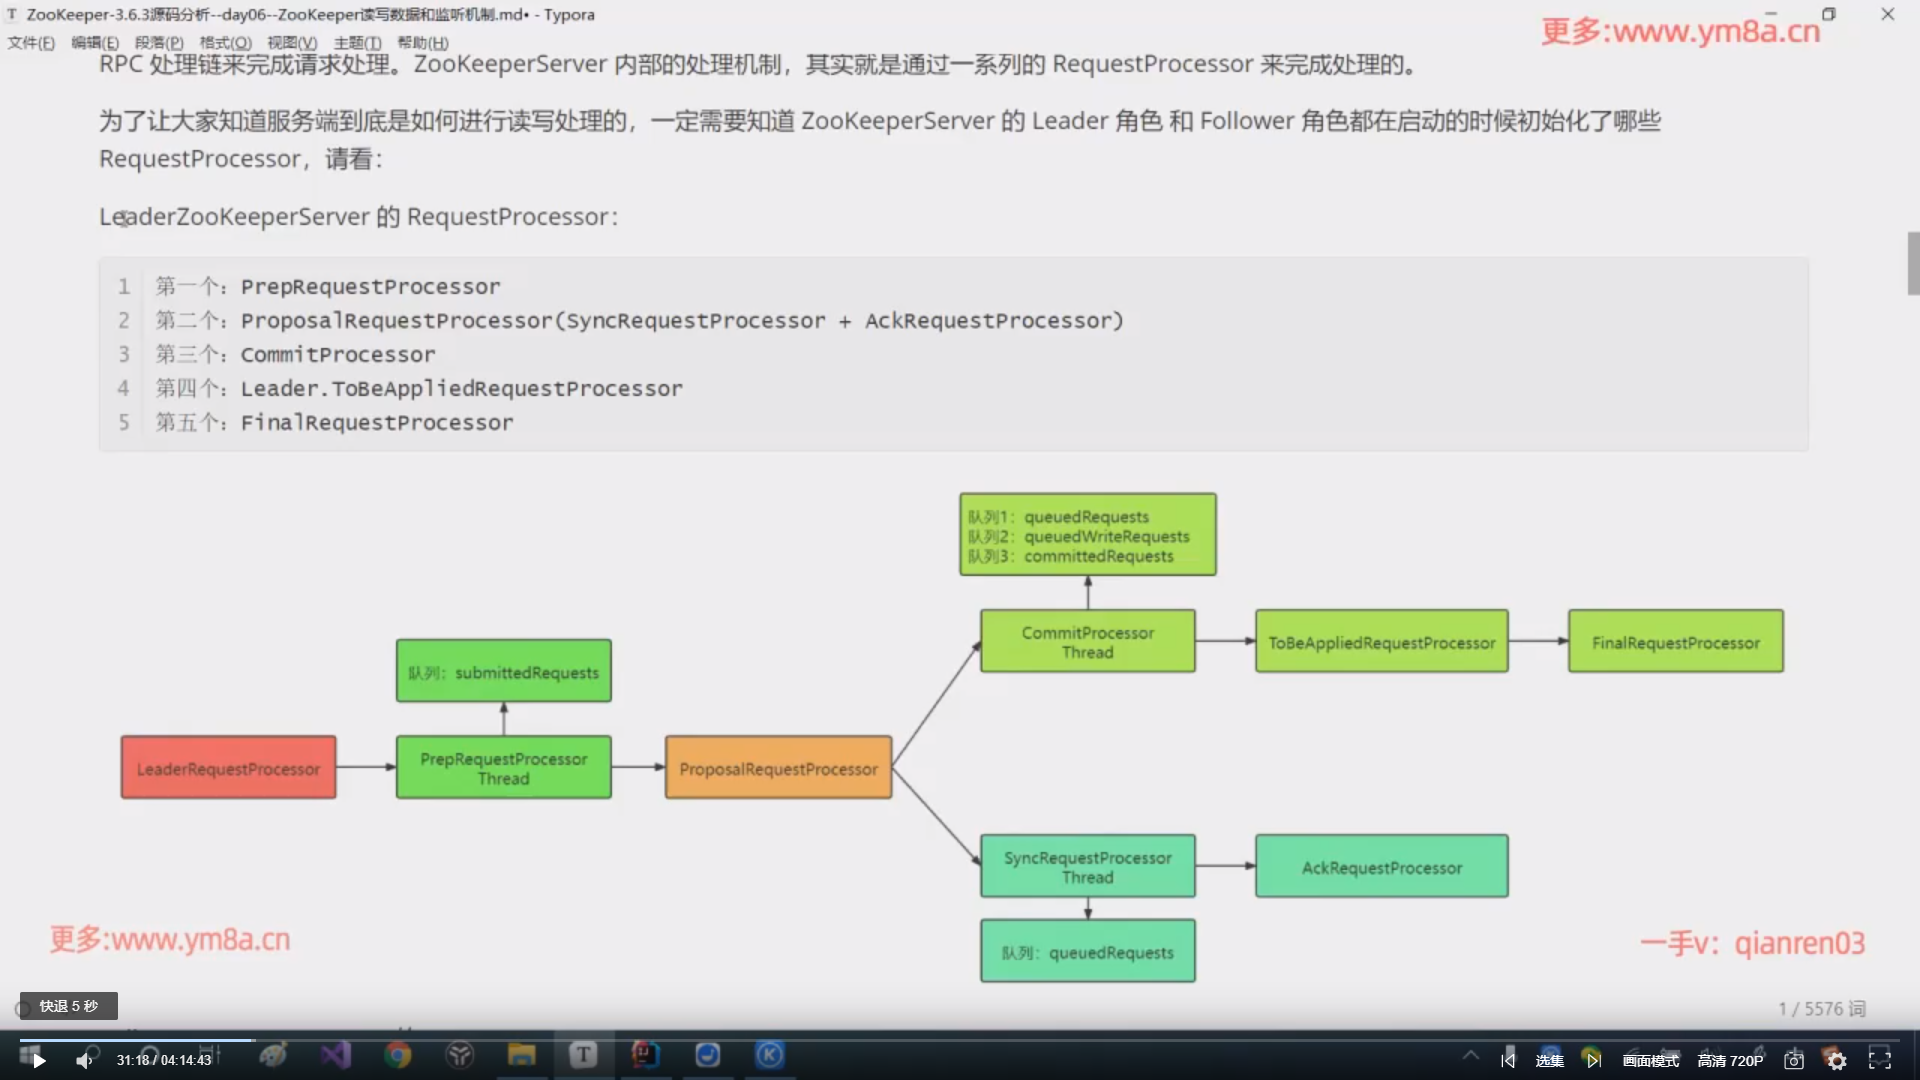The image size is (1920, 1080).
Task: Mute the video volume speaker icon
Action: (x=84, y=1060)
